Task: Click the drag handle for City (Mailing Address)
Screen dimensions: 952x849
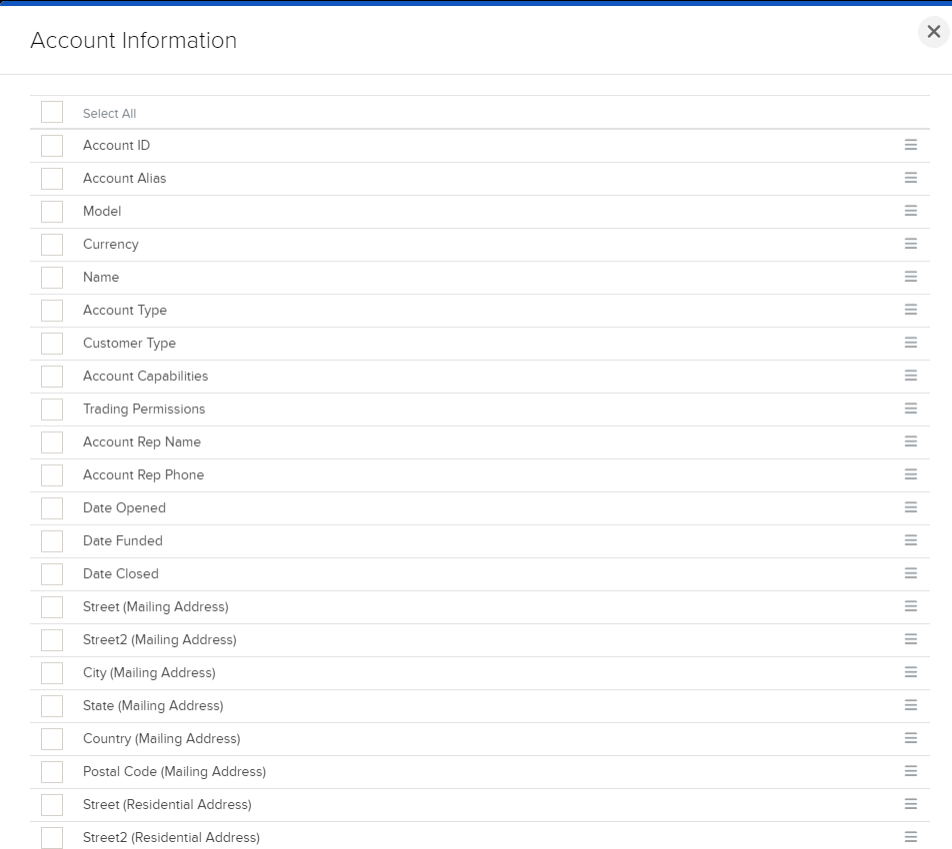Action: 911,672
